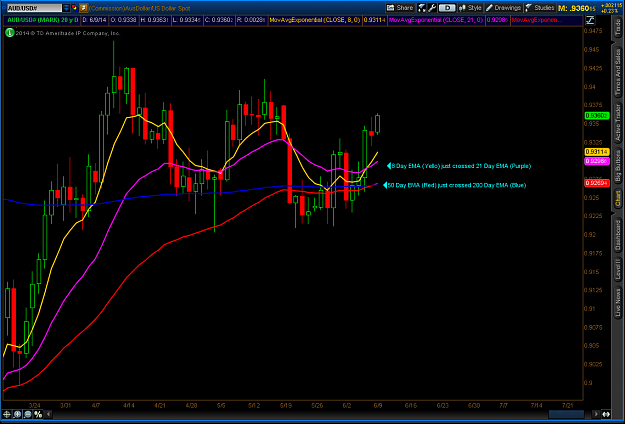
Task: Click the chart scale toggle icon above price axis
Action: pos(590,20)
